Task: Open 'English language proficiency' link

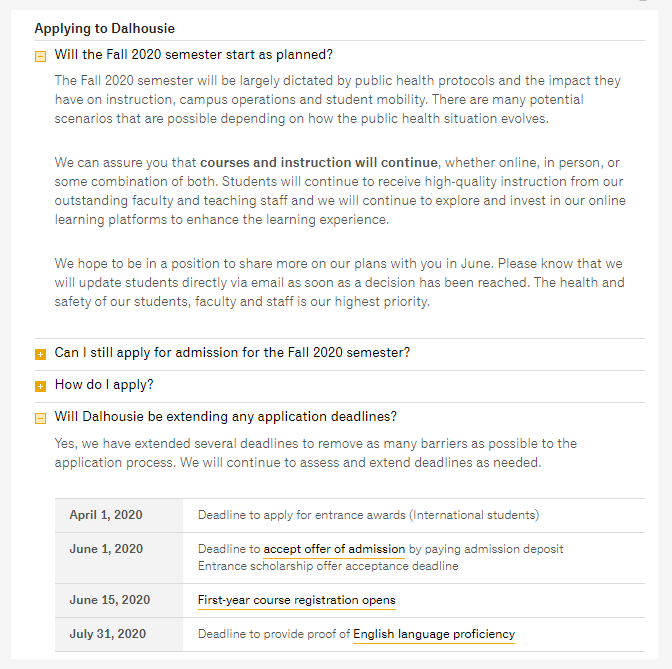Action: 434,634
